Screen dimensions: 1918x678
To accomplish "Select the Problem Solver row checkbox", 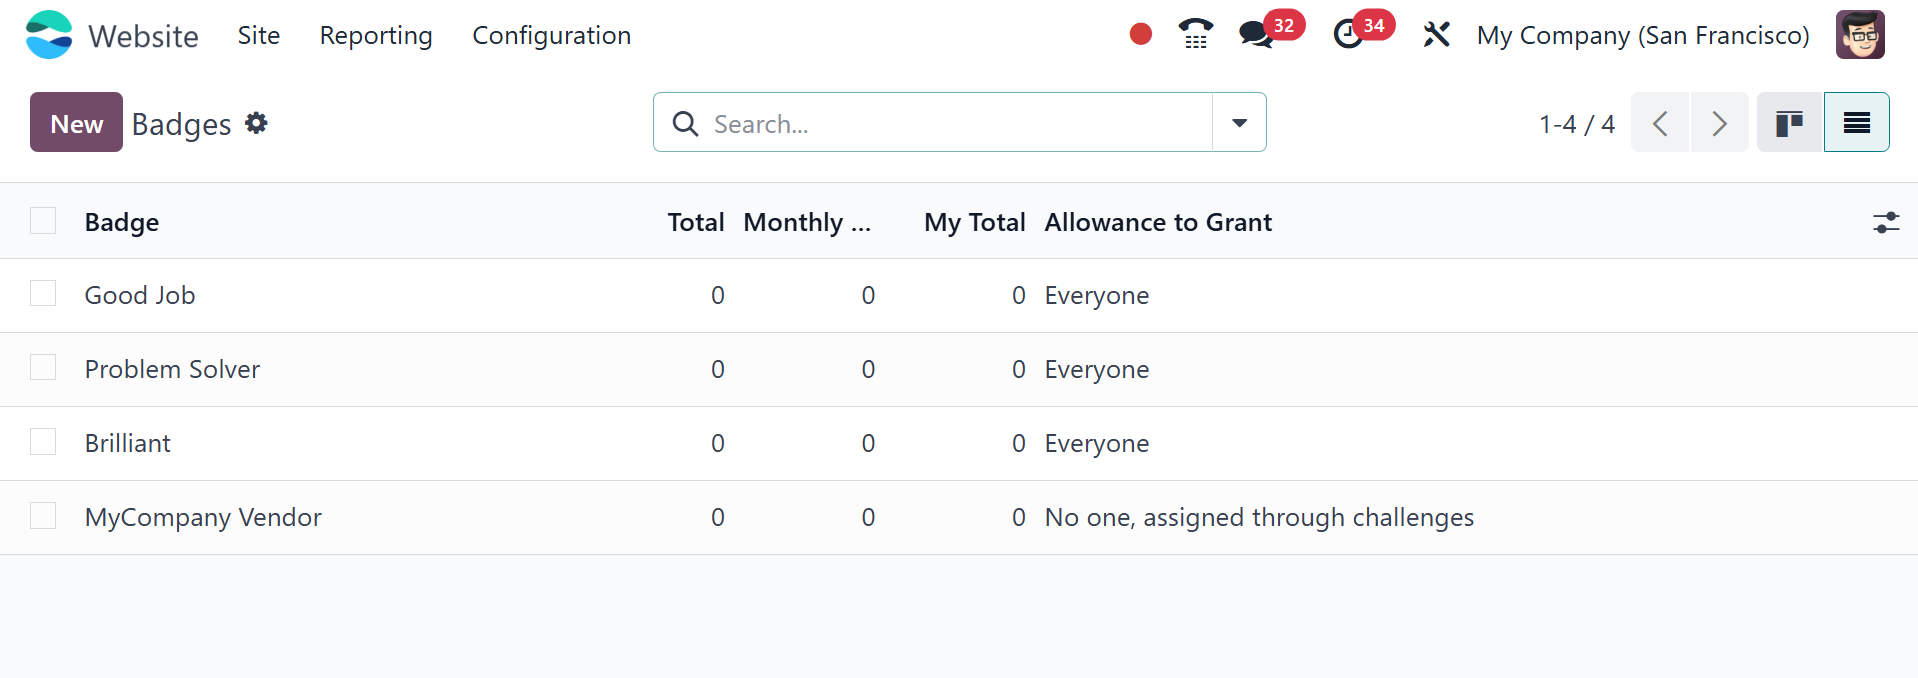I will coord(43,368).
